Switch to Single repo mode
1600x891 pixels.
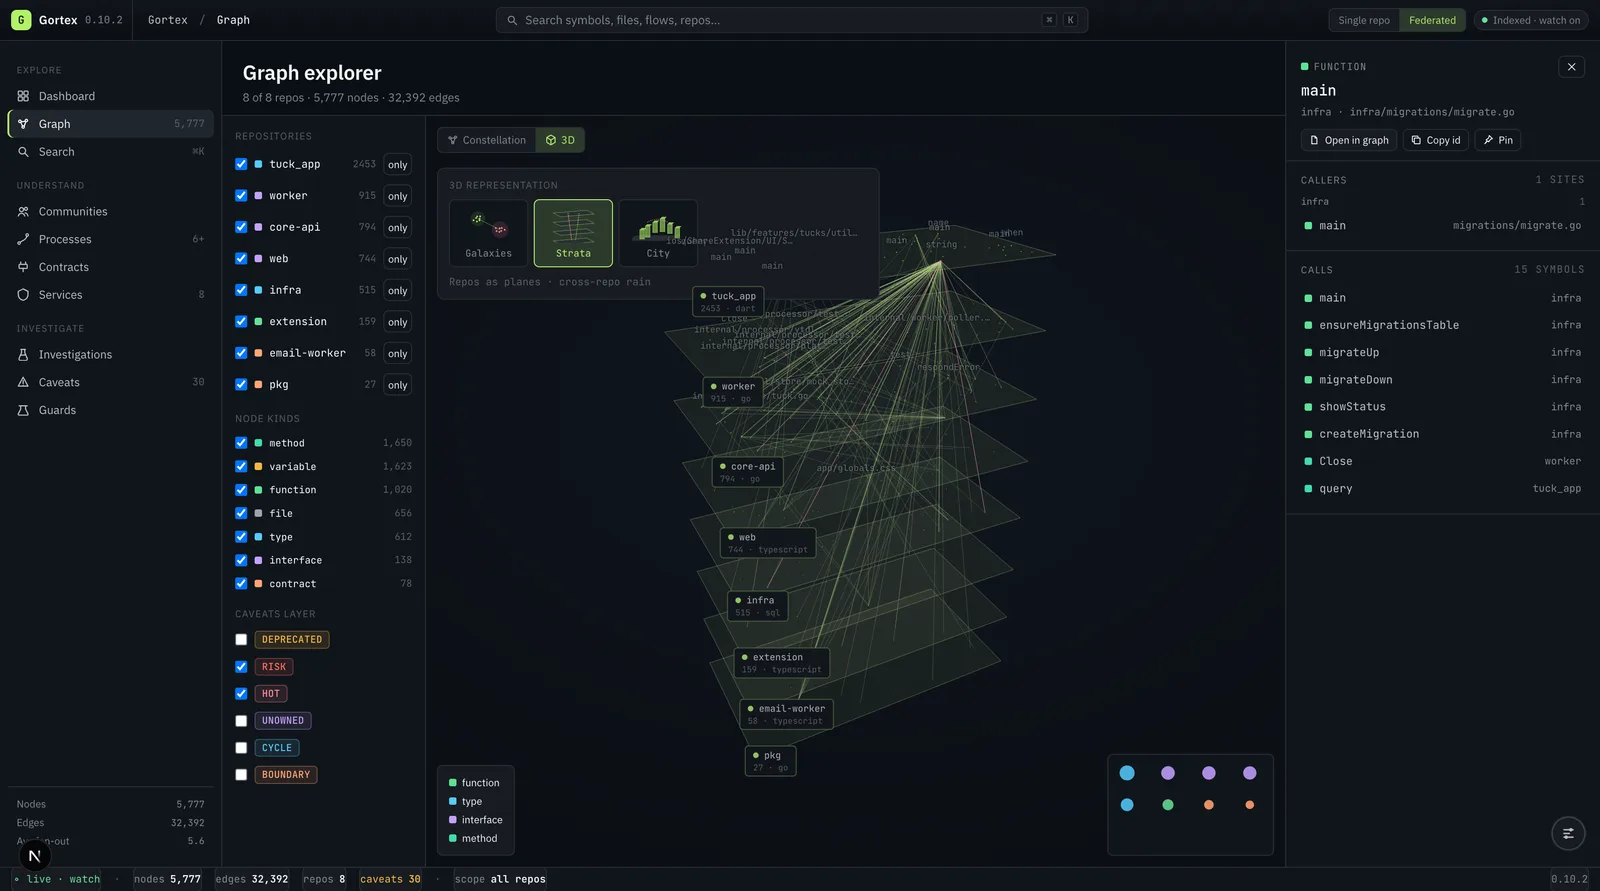[1364, 20]
